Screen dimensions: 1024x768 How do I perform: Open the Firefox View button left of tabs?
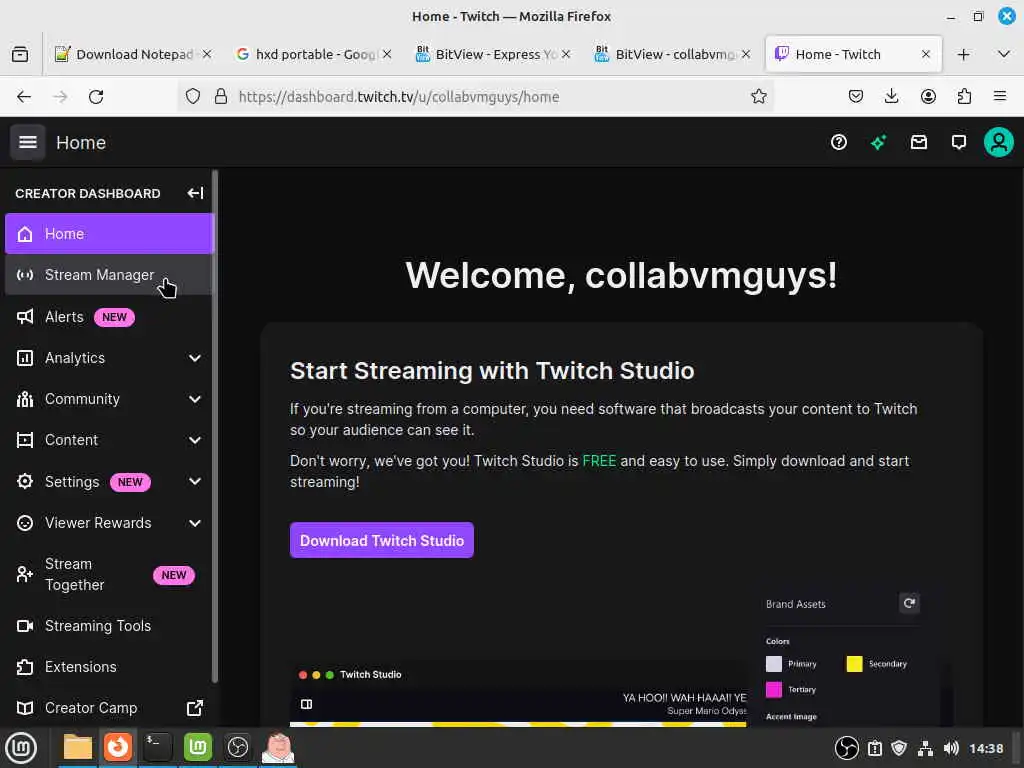20,54
